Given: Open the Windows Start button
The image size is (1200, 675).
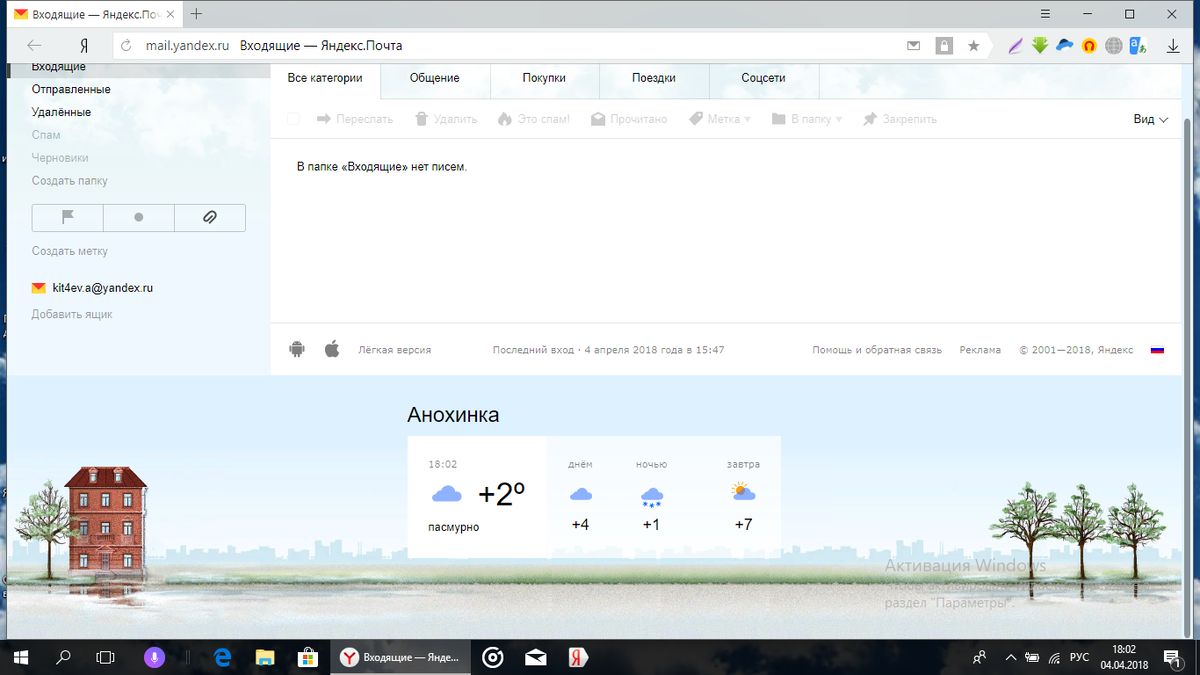Looking at the screenshot, I should [20, 657].
